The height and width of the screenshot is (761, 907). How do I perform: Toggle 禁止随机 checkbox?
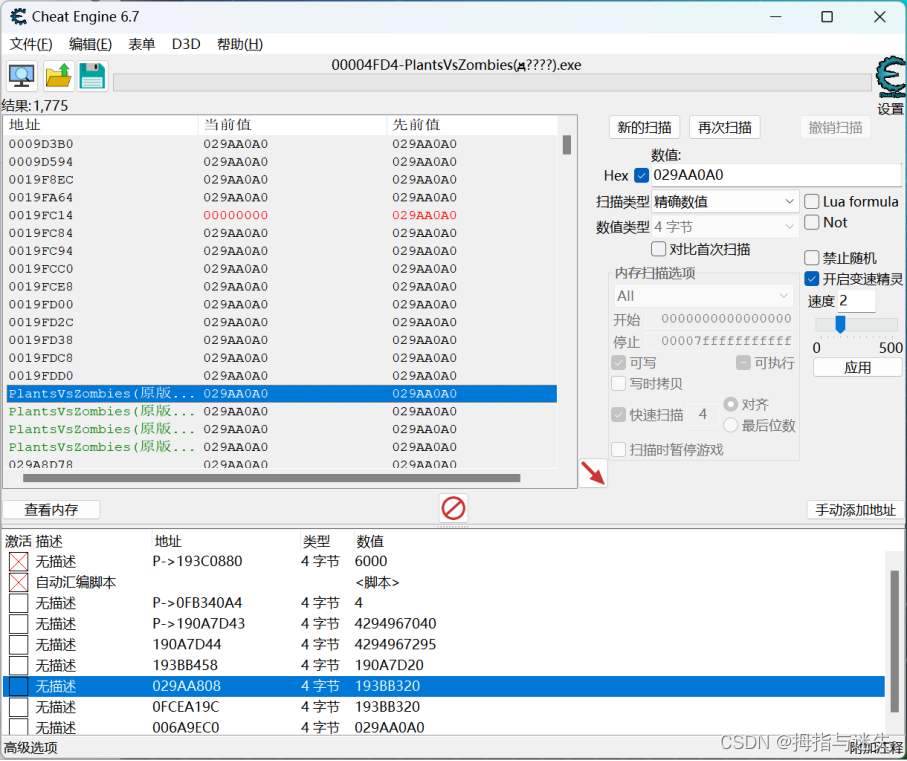click(812, 257)
